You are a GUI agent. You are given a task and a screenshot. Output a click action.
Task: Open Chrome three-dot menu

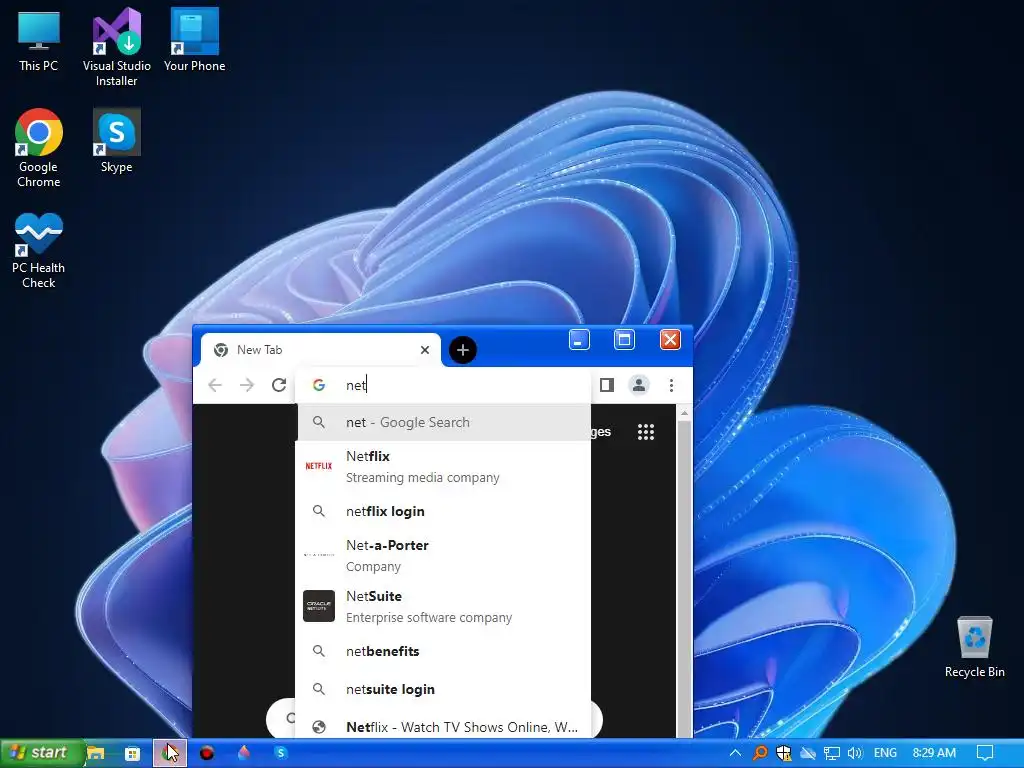click(671, 385)
